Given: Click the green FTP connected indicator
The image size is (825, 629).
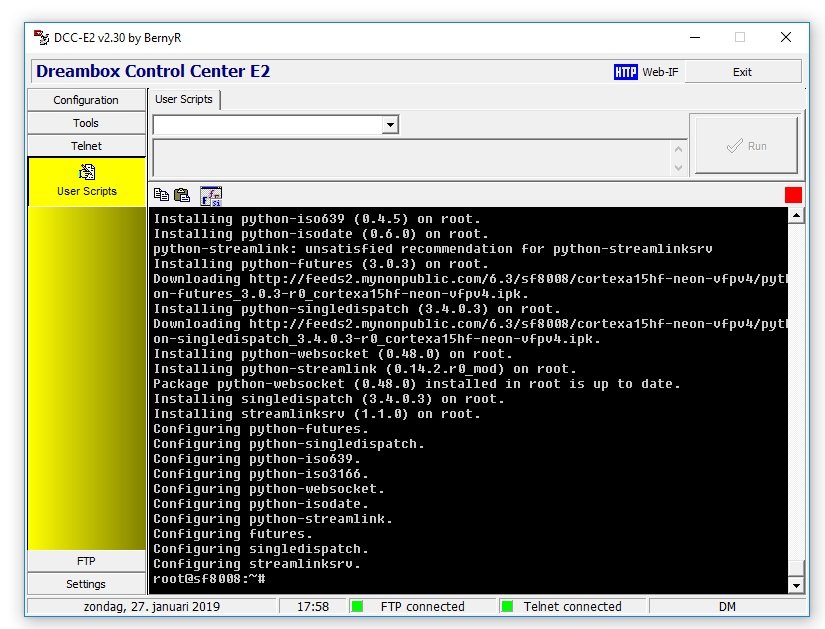Looking at the screenshot, I should (357, 606).
